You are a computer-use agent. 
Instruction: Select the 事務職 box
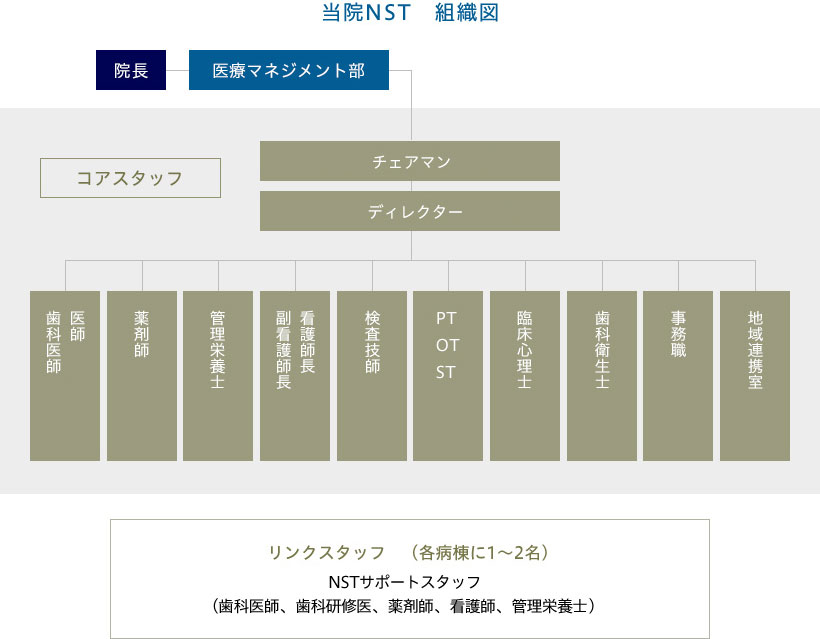[679, 375]
